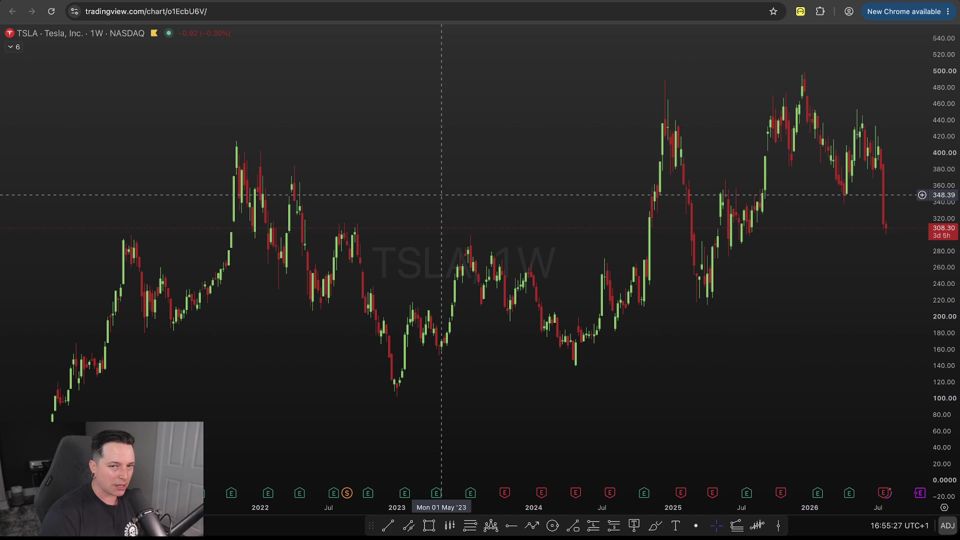
Task: Open Chrome profile avatar menu
Action: [x=849, y=11]
